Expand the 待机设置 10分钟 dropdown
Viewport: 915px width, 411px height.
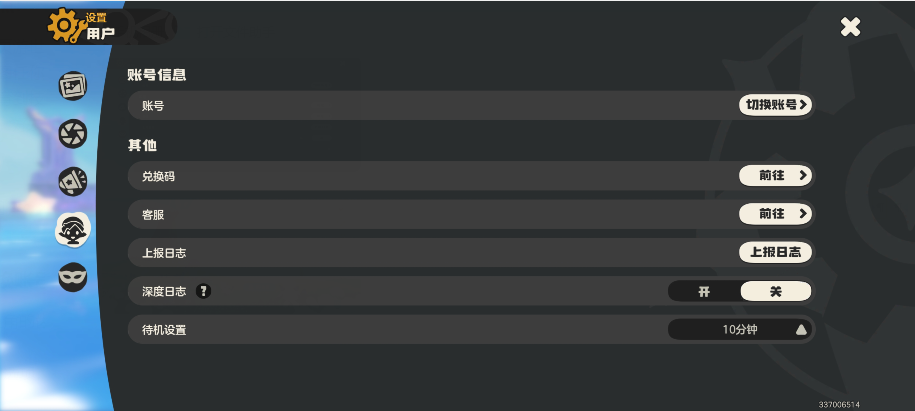(739, 330)
